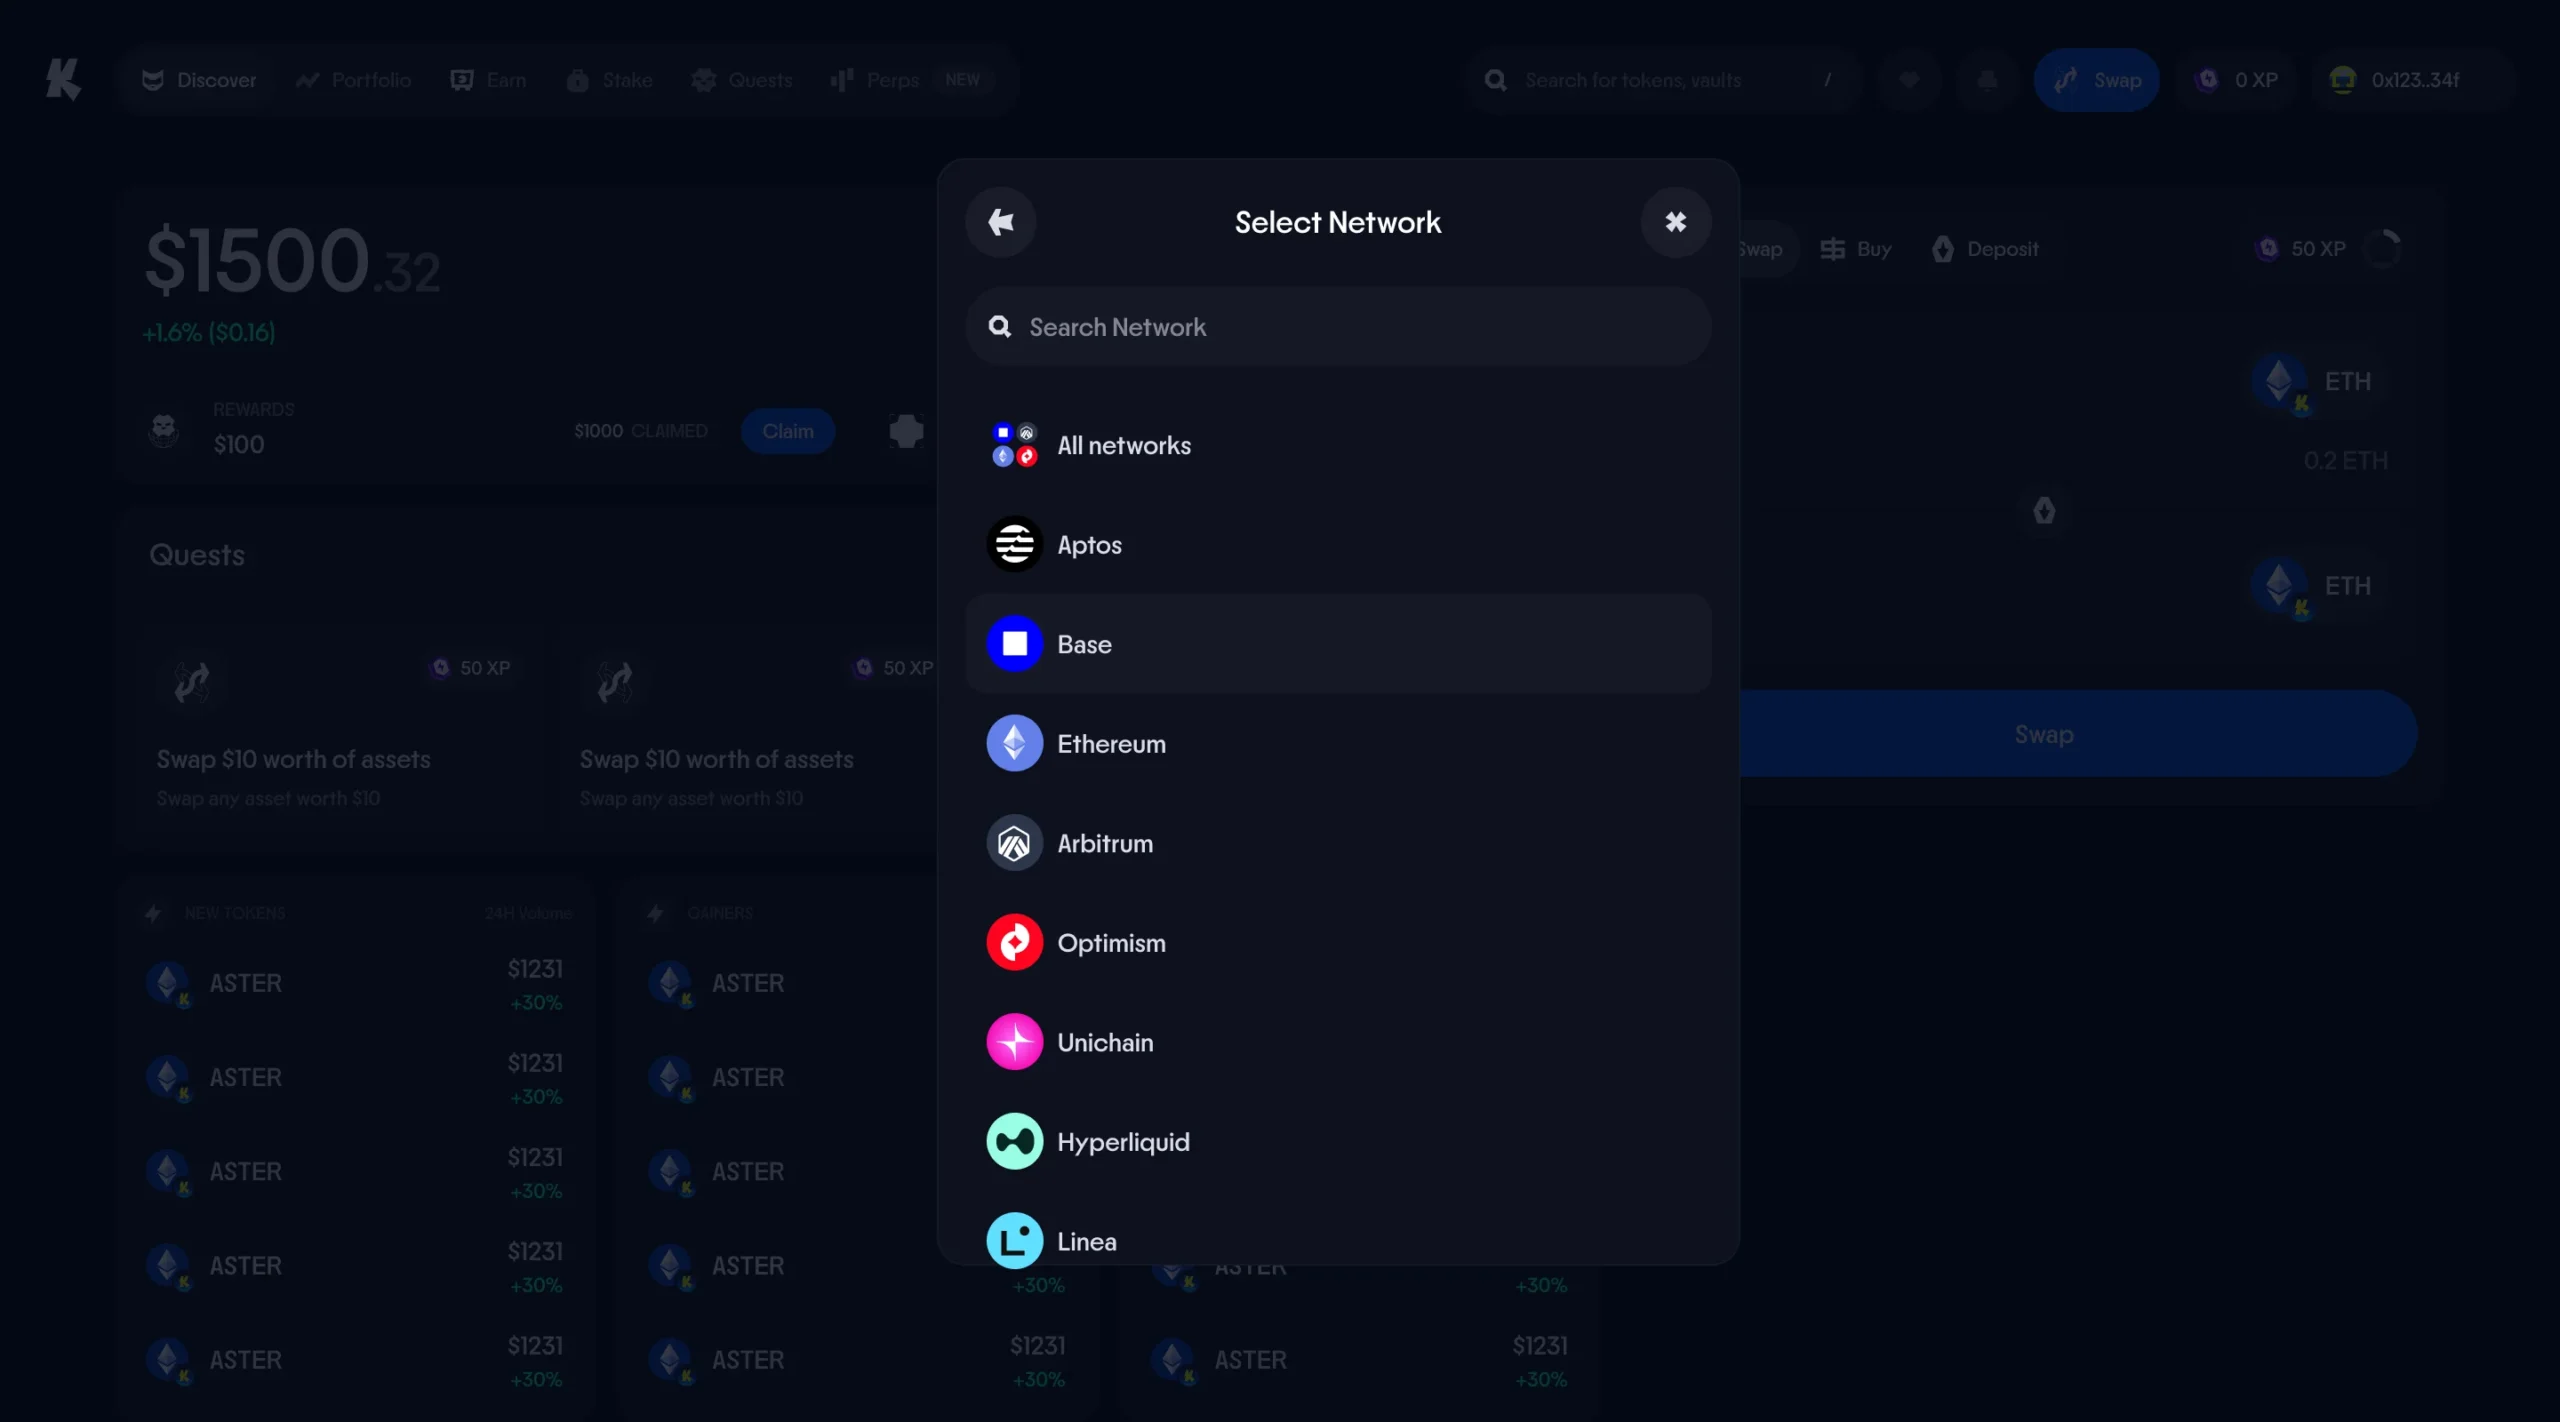Viewport: 2560px width, 1422px height.
Task: Focus the Search for tokens, vaults field
Action: pyautogui.click(x=1663, y=80)
